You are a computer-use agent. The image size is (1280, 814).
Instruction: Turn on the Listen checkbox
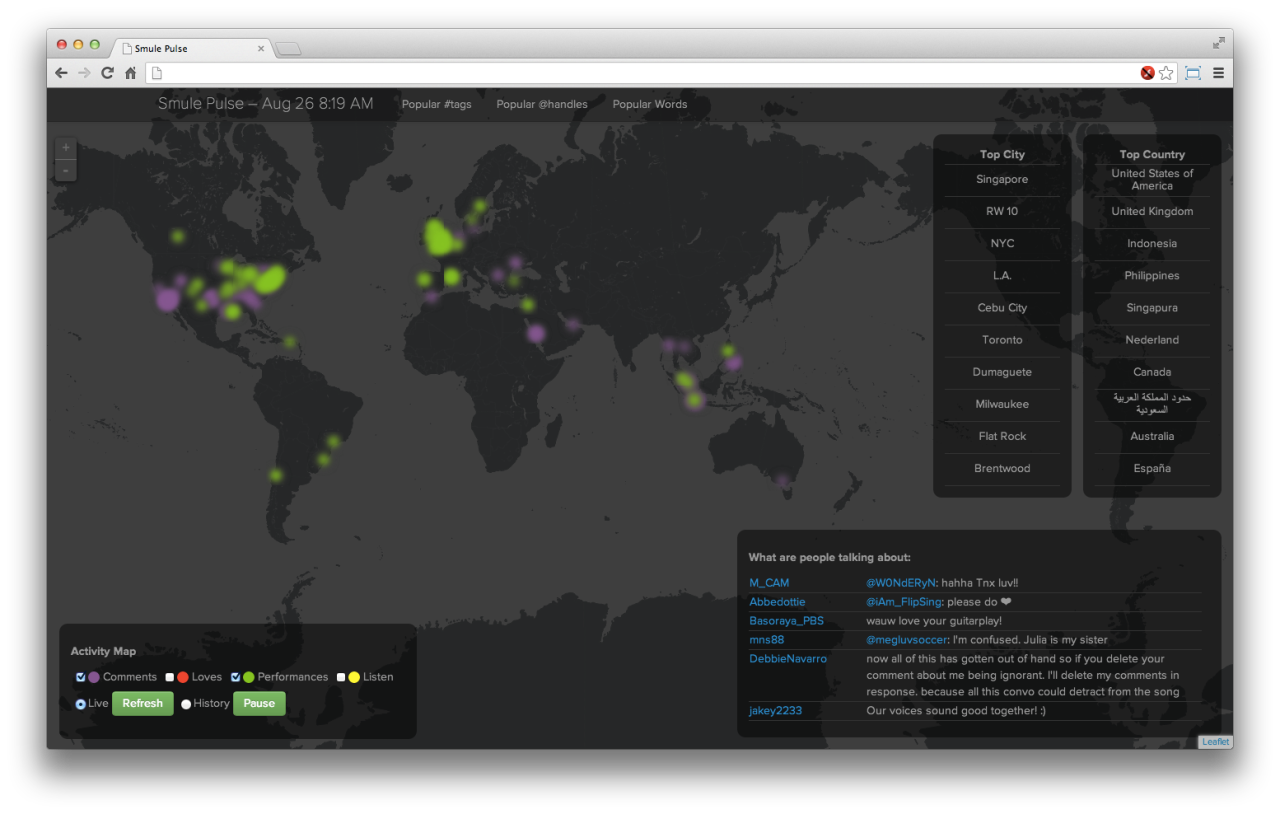[341, 677]
